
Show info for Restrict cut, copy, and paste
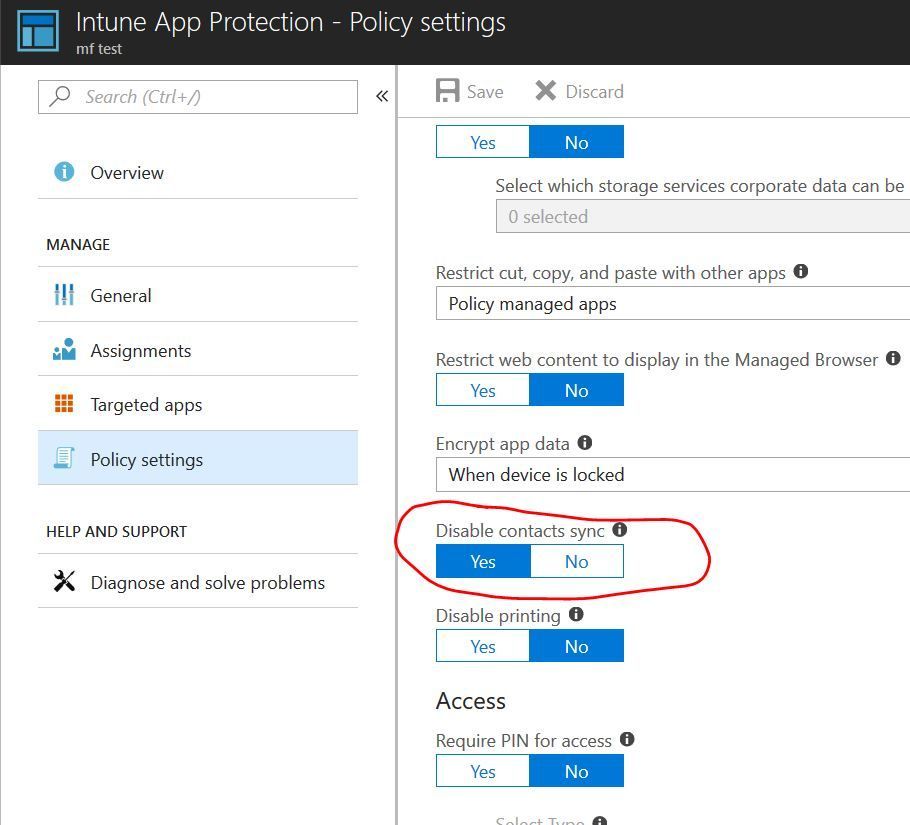click(x=801, y=271)
